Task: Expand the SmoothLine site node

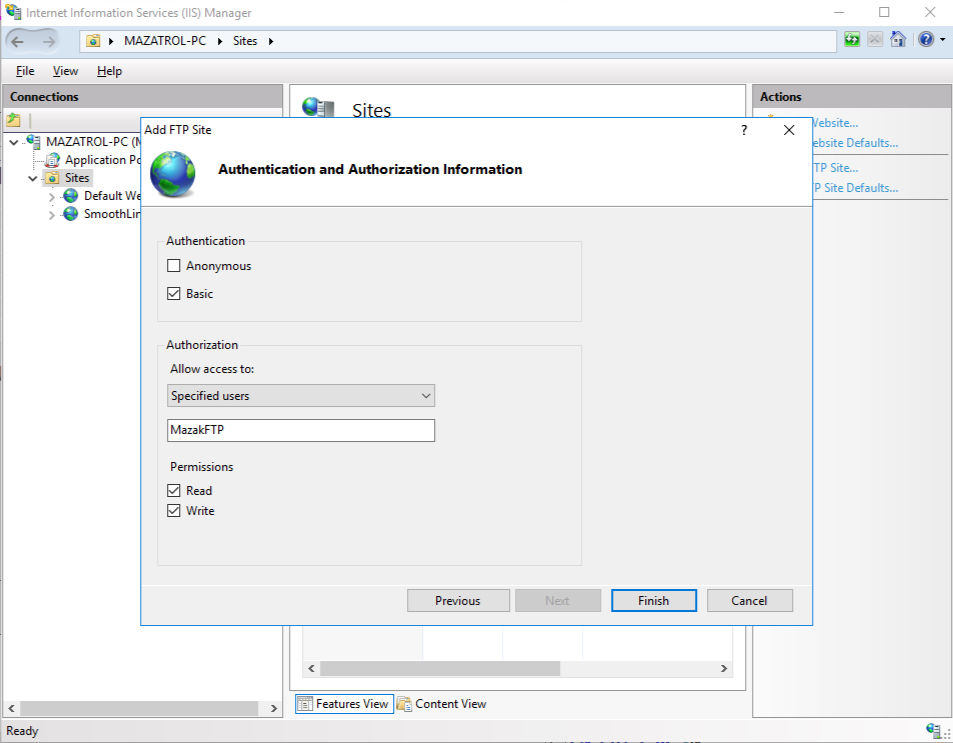Action: click(52, 215)
